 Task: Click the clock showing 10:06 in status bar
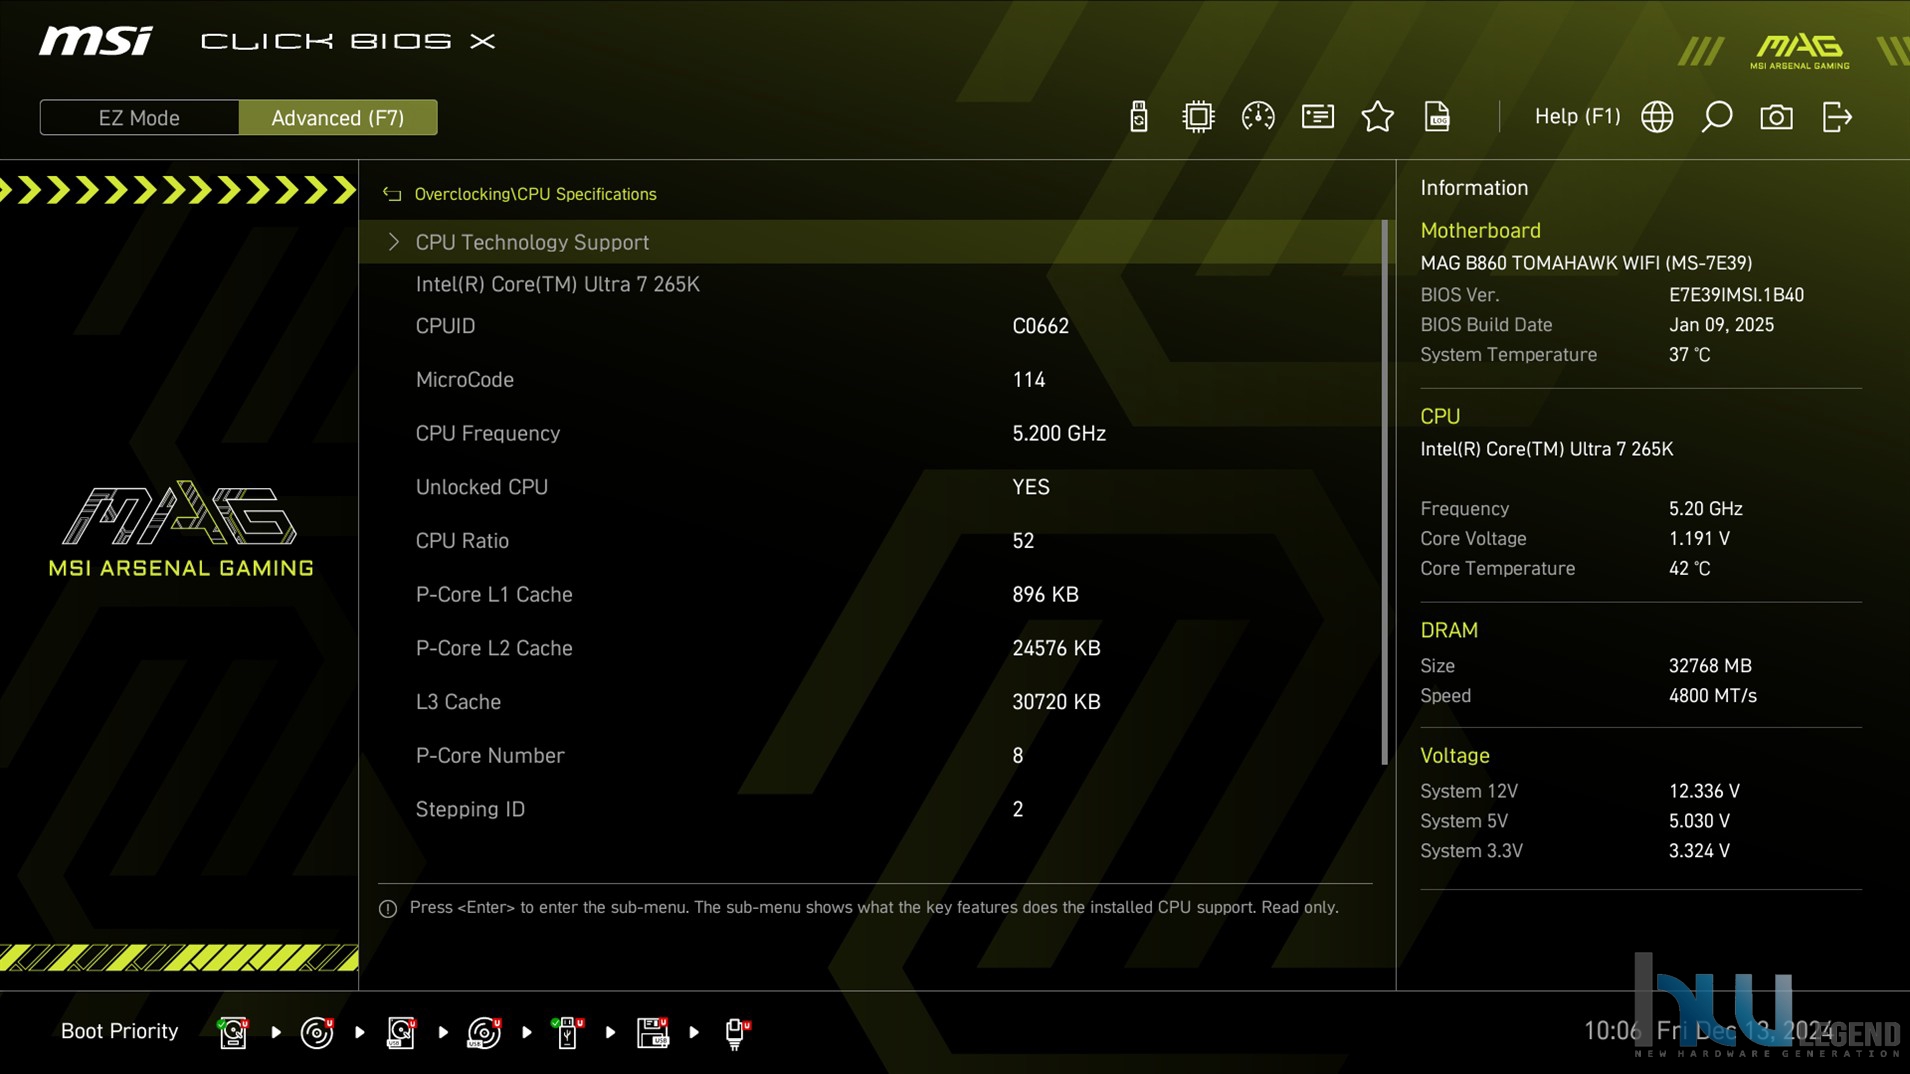(1612, 1031)
